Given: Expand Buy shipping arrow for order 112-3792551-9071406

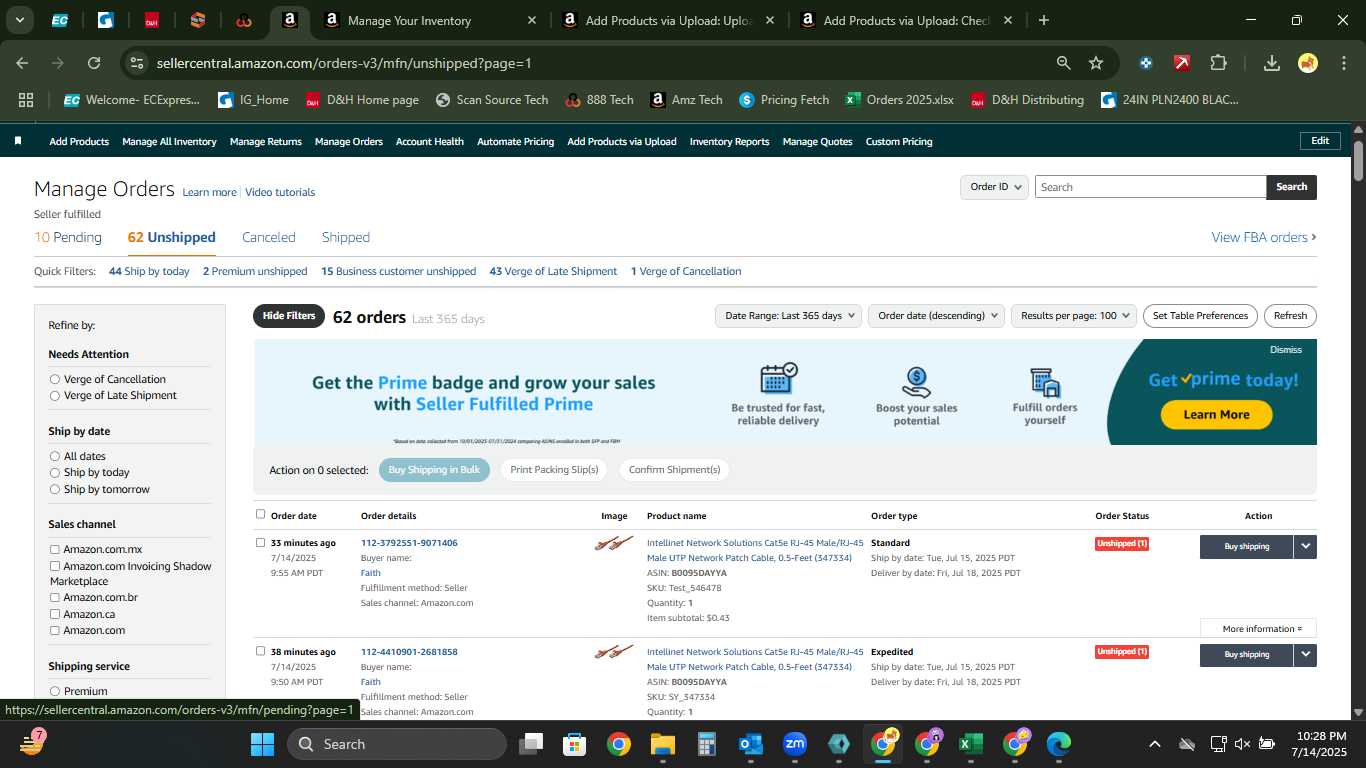Looking at the screenshot, I should pos(1305,546).
